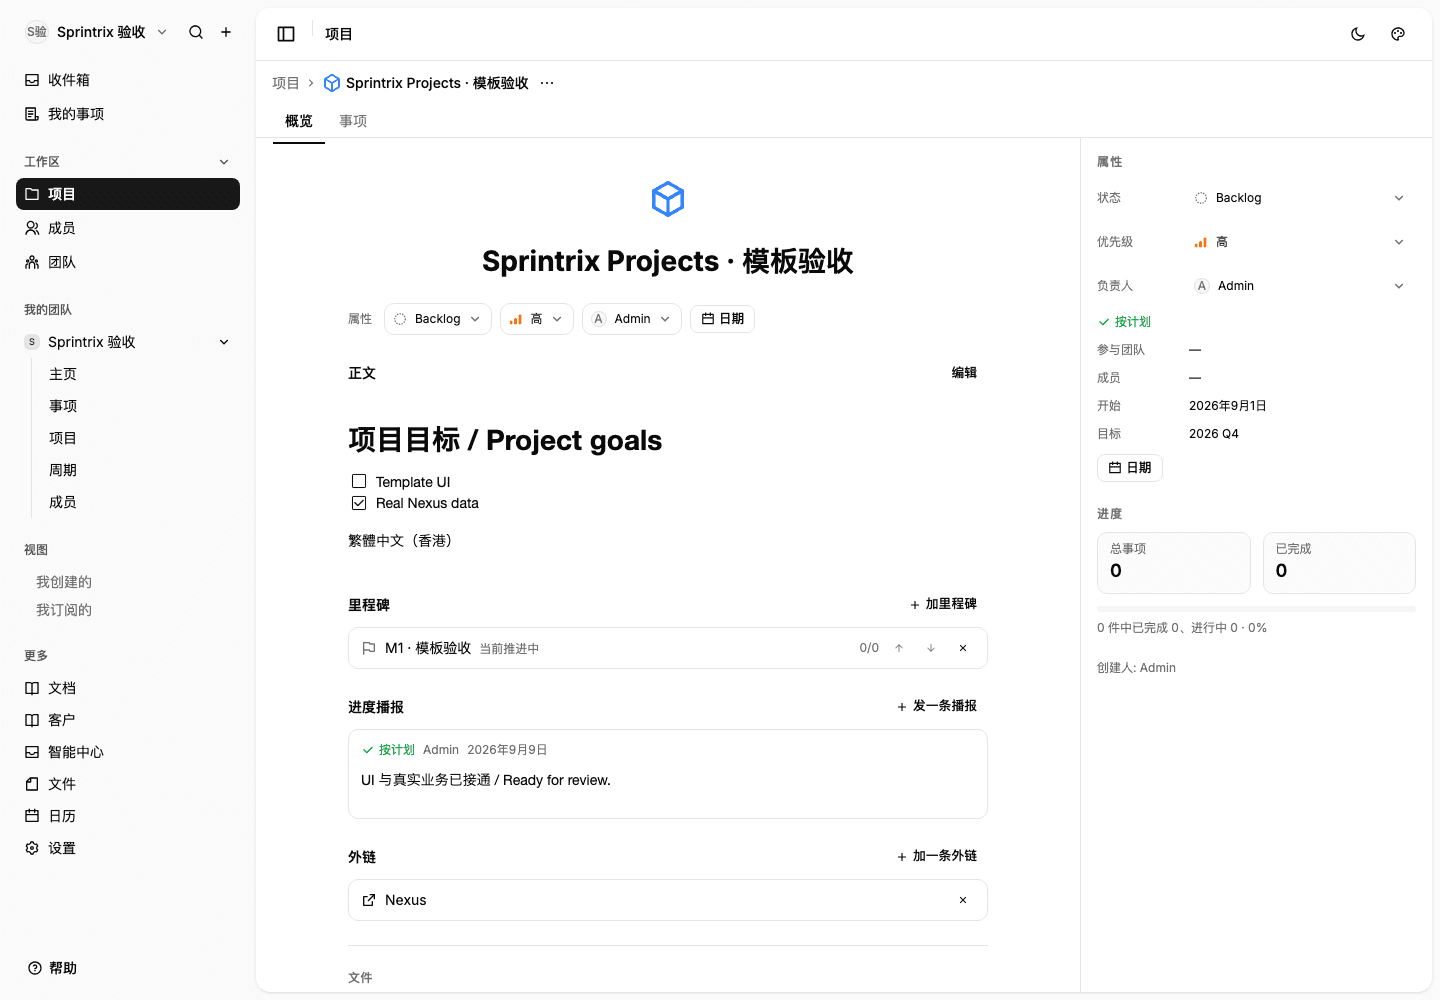Collapse the Sprintrix 验收 team tree
The height and width of the screenshot is (1000, 1440).
tap(224, 342)
